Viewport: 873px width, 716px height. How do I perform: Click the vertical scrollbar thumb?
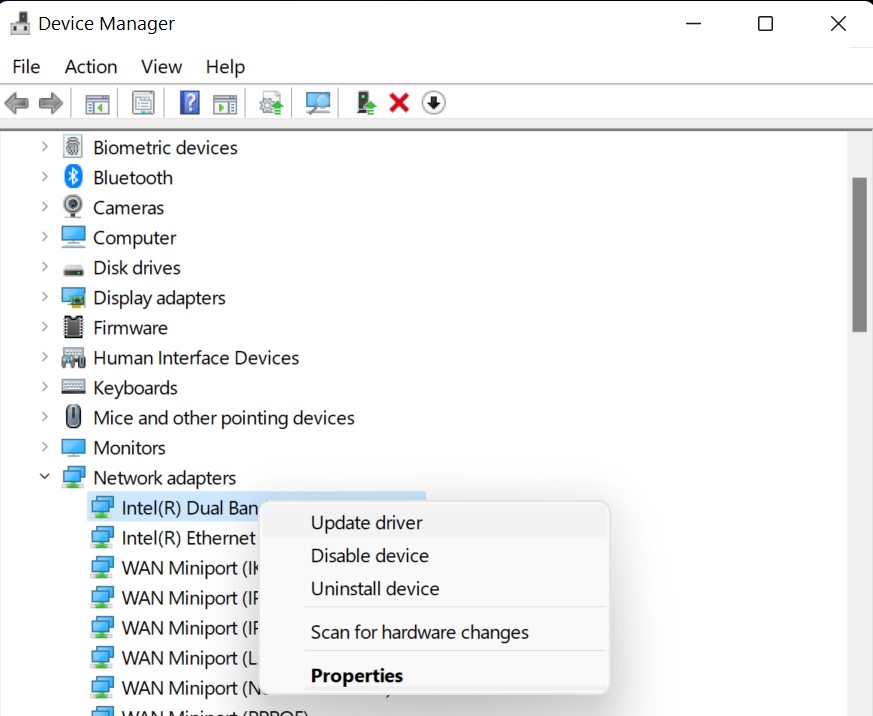pyautogui.click(x=859, y=255)
